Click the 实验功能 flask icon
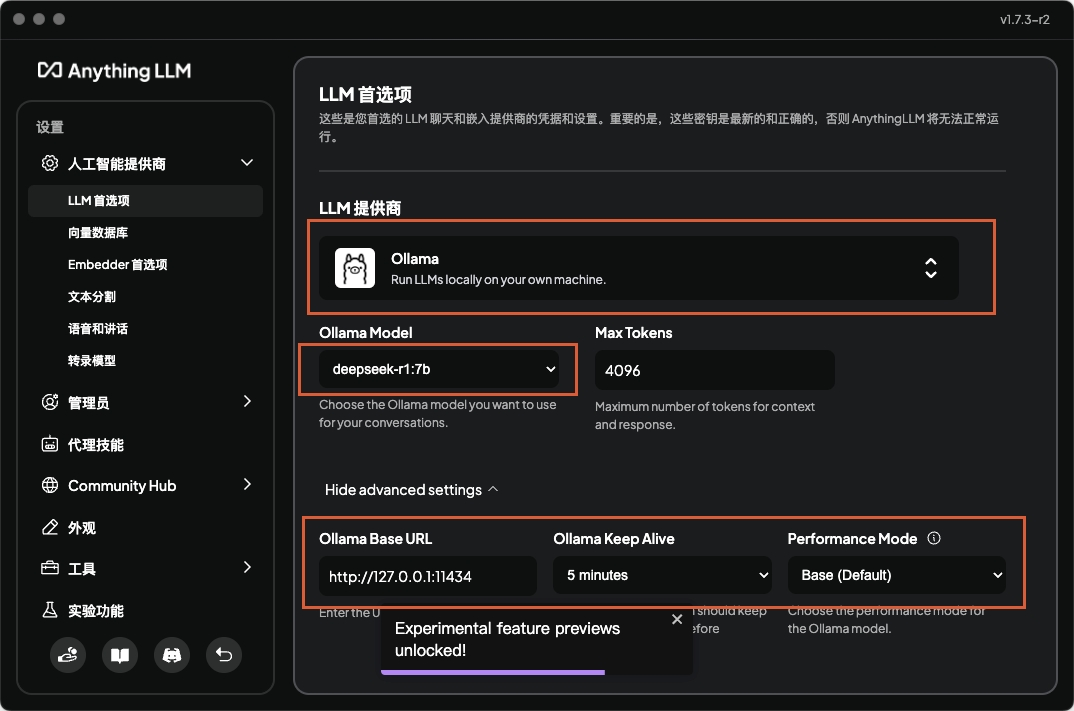The width and height of the screenshot is (1074, 711). tap(50, 610)
